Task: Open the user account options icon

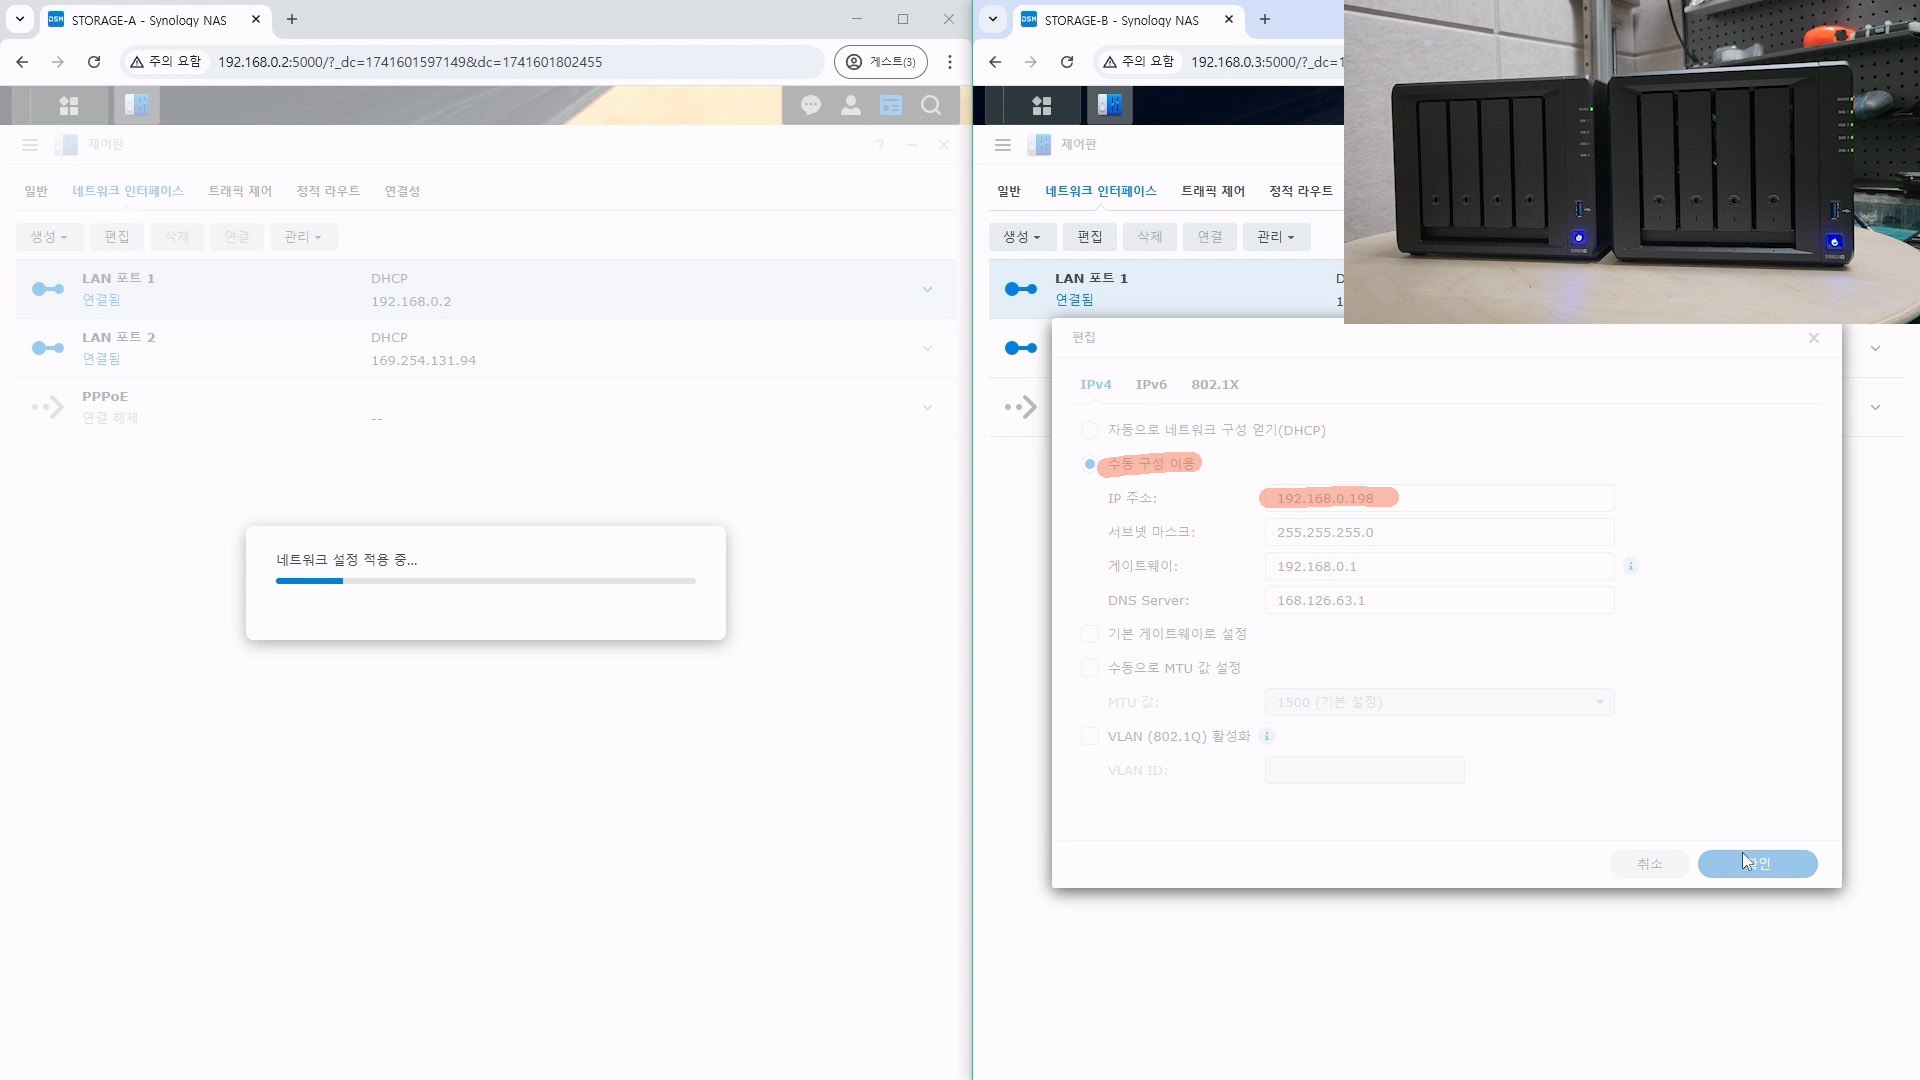Action: point(851,105)
